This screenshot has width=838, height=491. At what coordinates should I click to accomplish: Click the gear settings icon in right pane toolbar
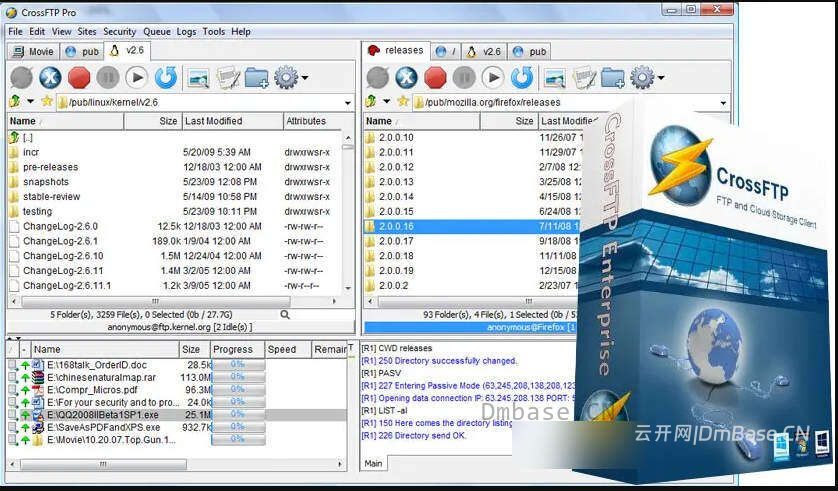642,78
